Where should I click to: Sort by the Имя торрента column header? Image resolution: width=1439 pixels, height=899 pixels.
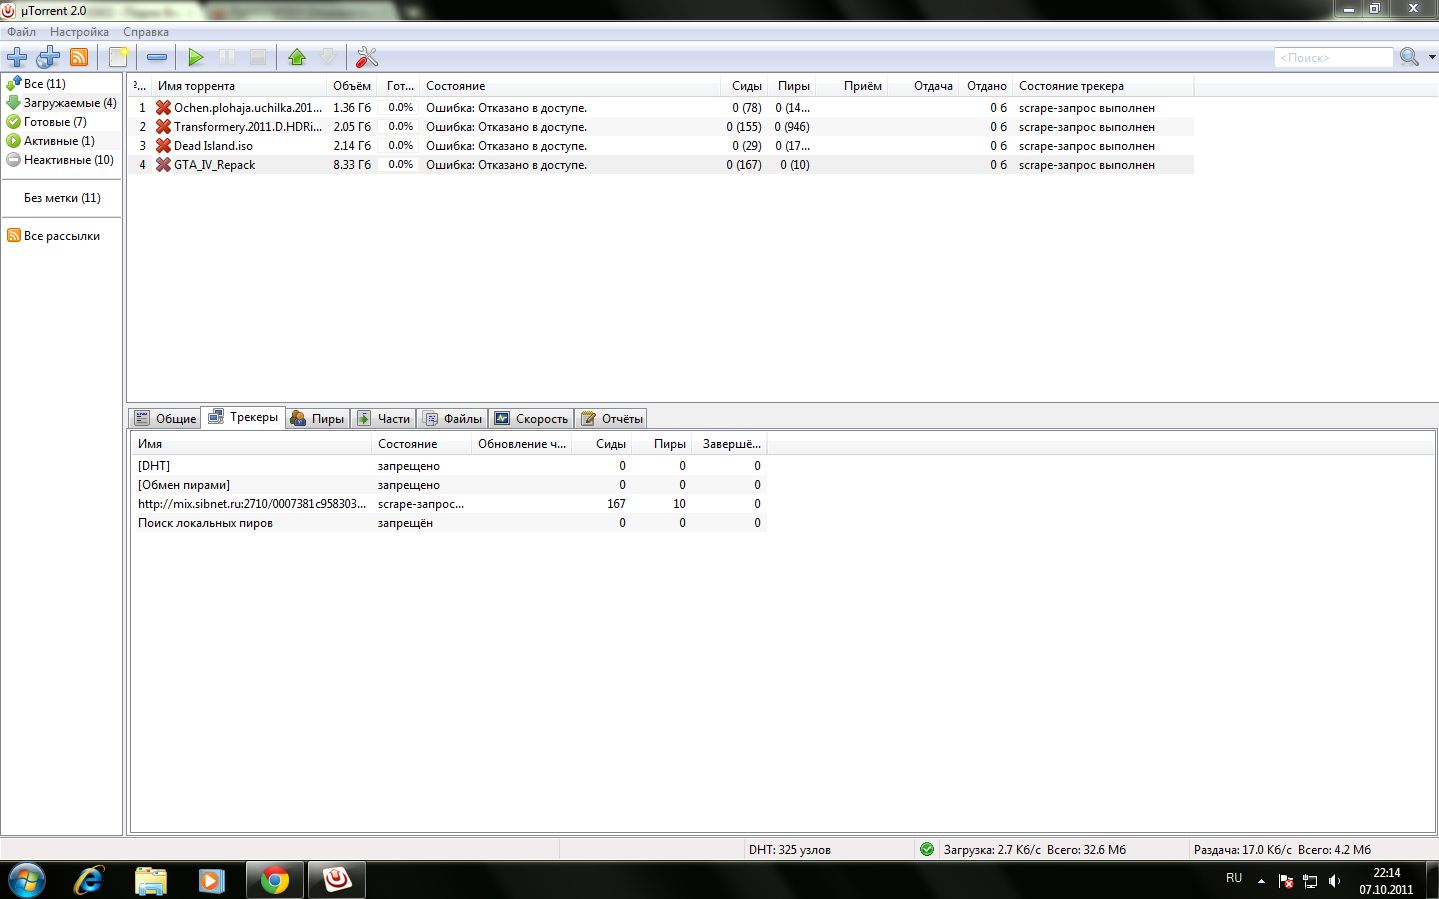tap(238, 86)
